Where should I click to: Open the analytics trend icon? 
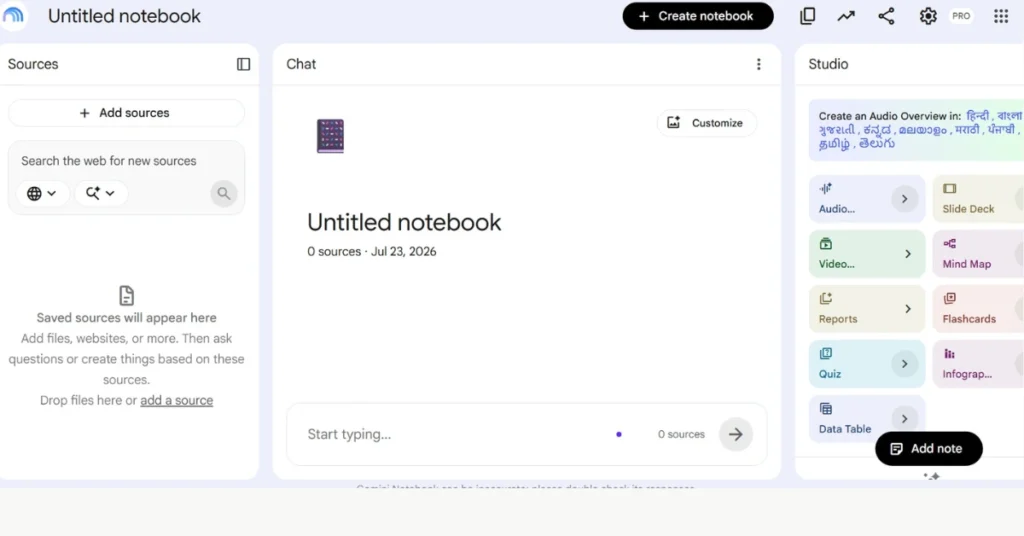(x=846, y=16)
